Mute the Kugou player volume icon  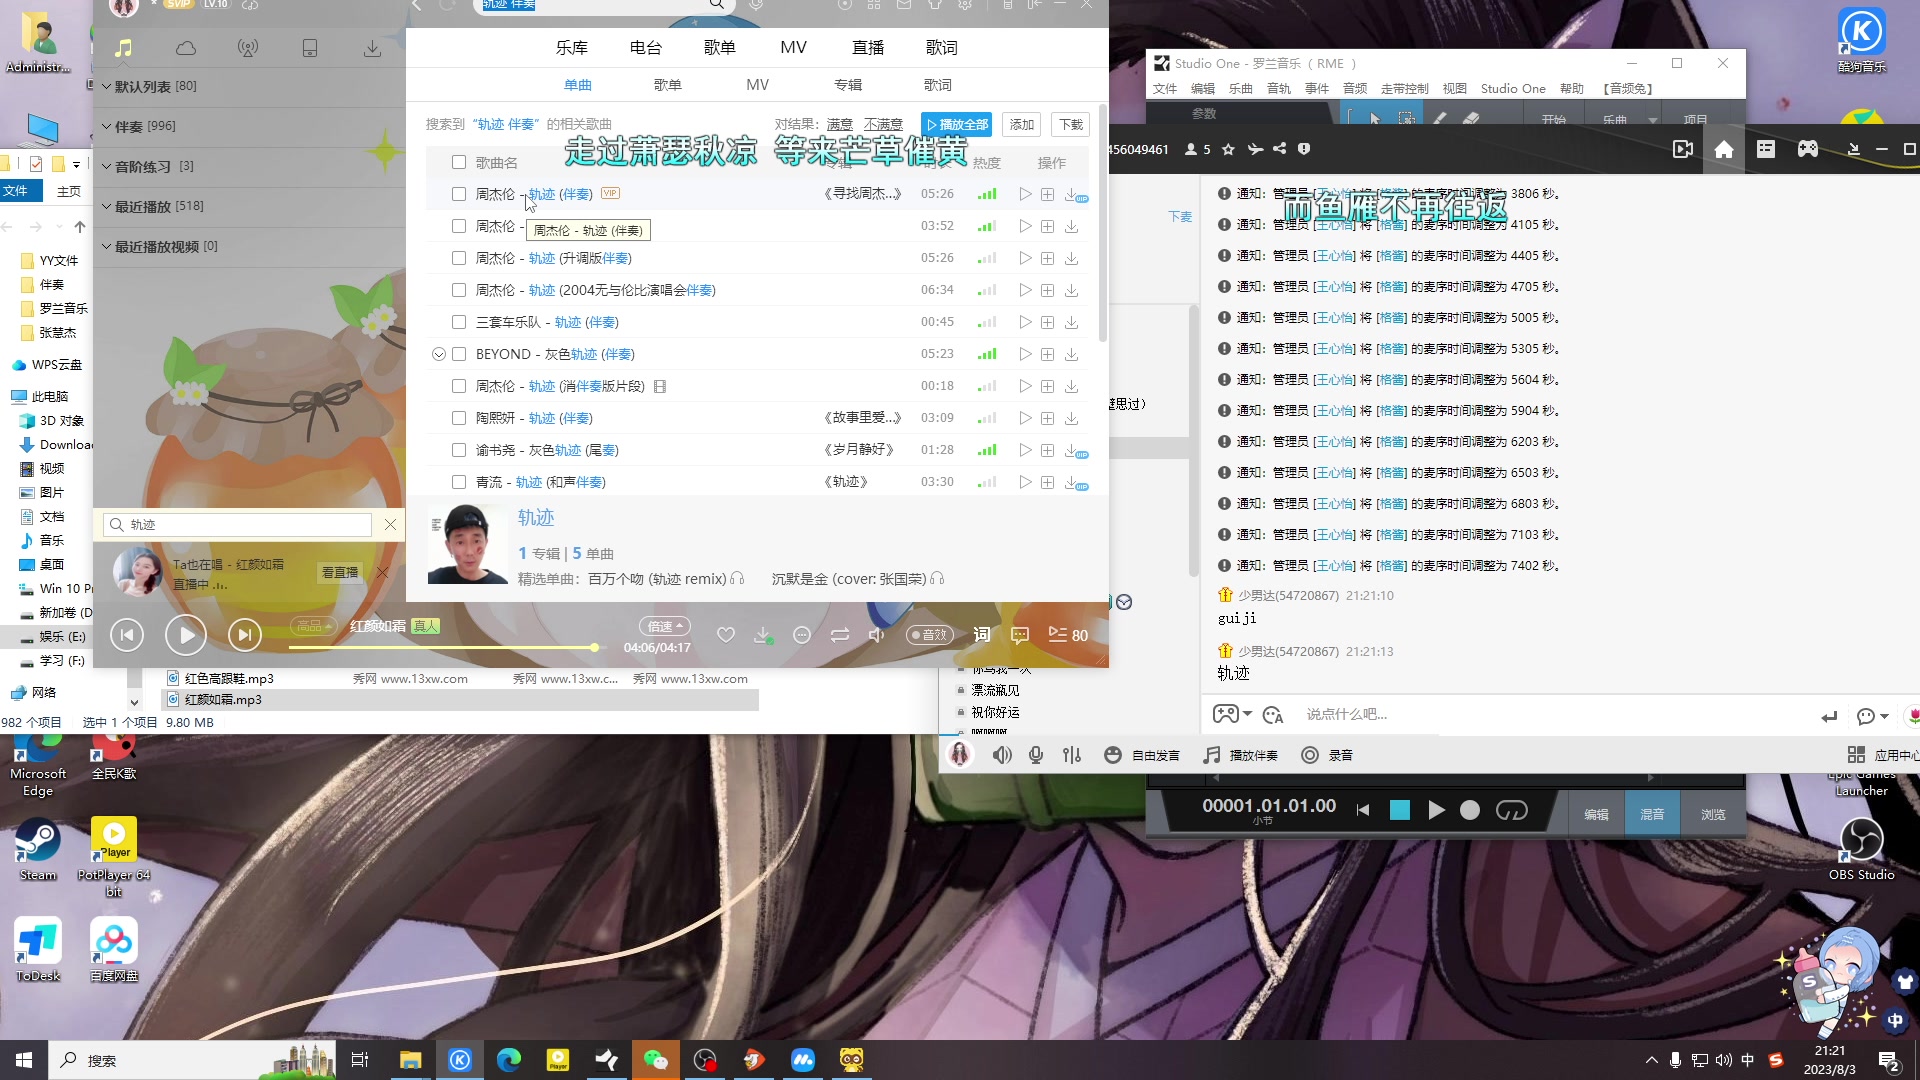click(877, 635)
